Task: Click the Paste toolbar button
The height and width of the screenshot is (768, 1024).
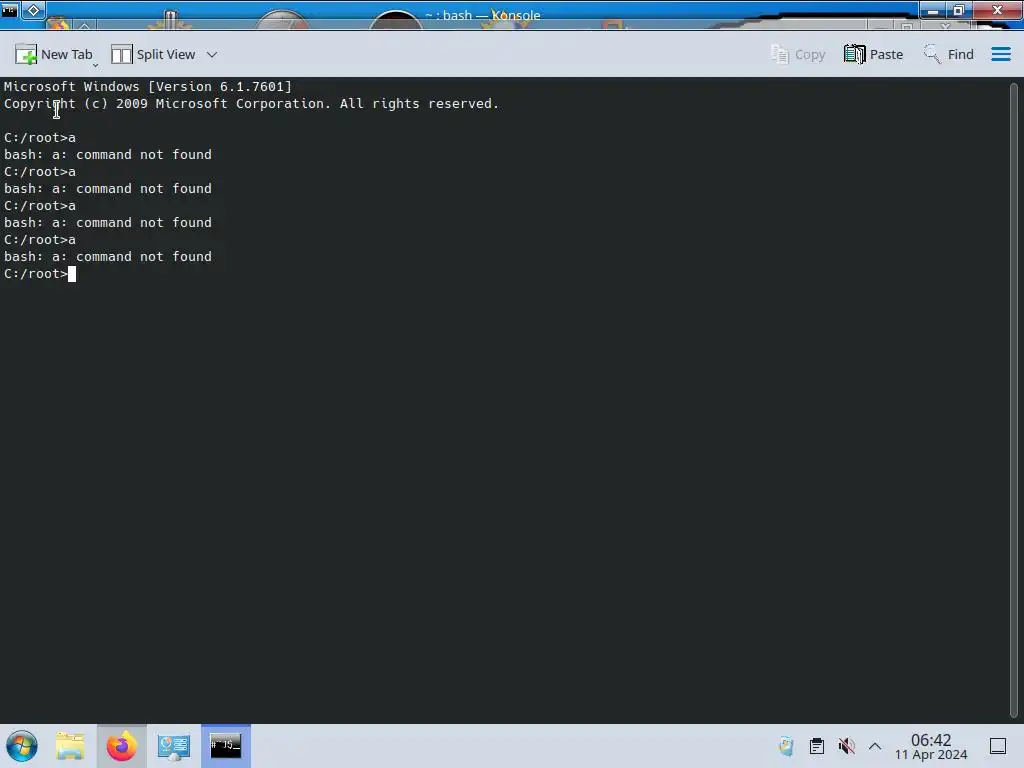Action: [x=873, y=54]
